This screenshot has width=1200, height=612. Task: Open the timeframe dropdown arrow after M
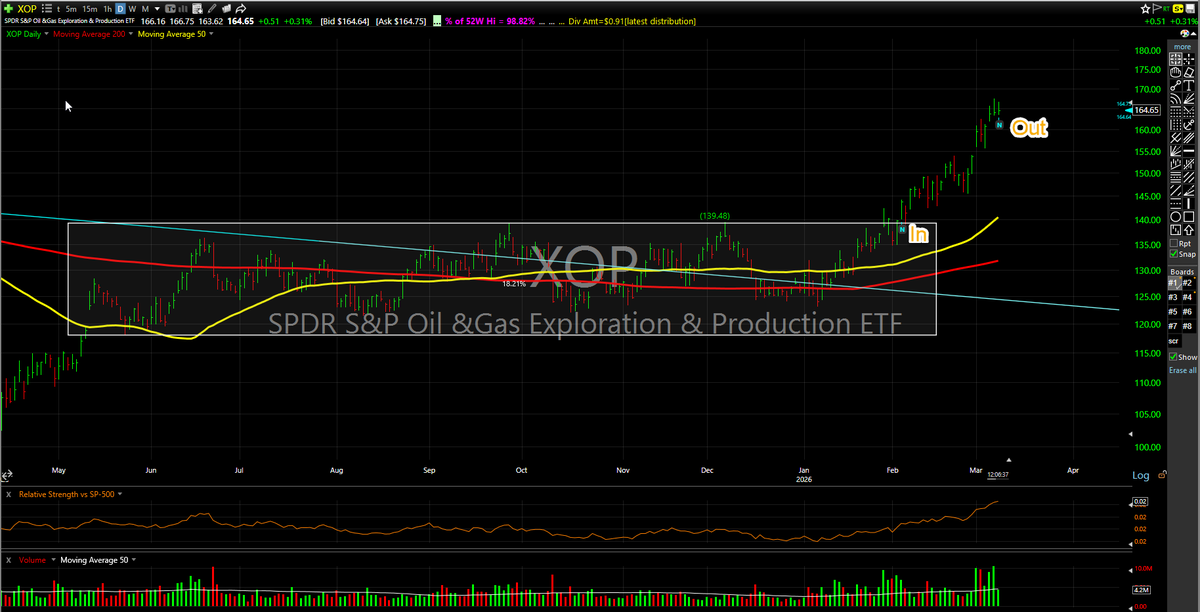(157, 9)
